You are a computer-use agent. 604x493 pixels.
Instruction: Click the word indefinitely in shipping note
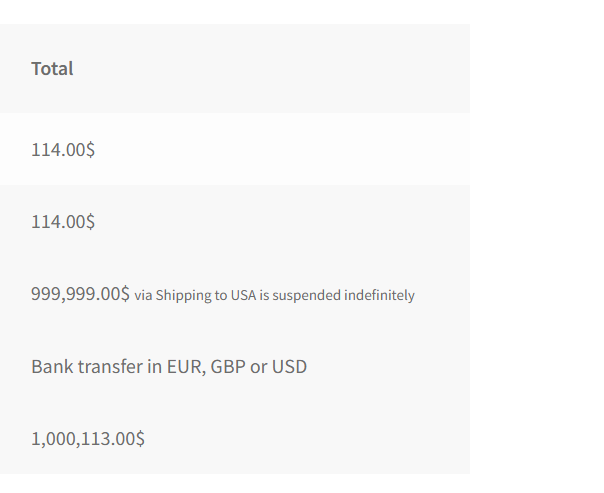tap(379, 295)
